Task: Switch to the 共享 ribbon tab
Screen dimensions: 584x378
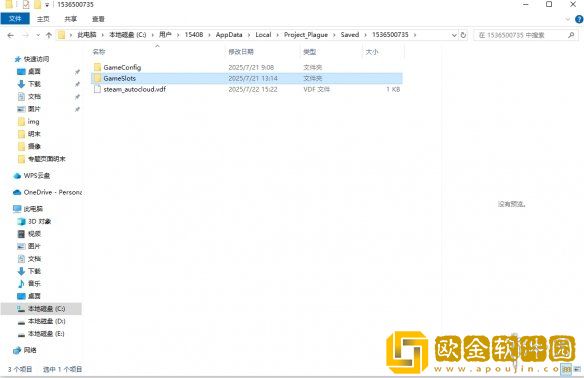Action: [x=70, y=19]
